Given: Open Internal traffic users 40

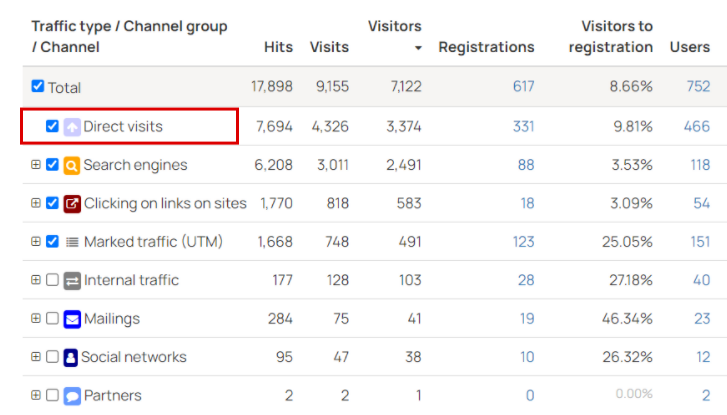Looking at the screenshot, I should (x=701, y=280).
